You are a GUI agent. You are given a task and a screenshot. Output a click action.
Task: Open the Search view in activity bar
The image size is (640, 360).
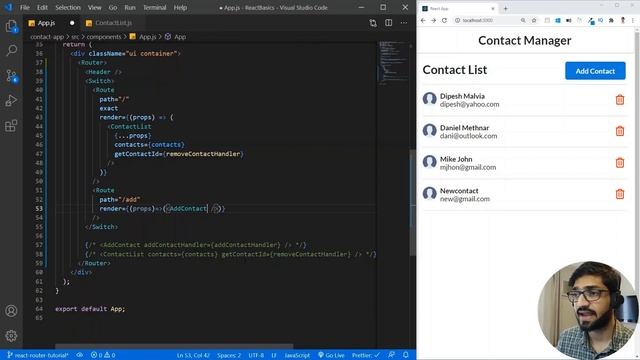(11, 51)
